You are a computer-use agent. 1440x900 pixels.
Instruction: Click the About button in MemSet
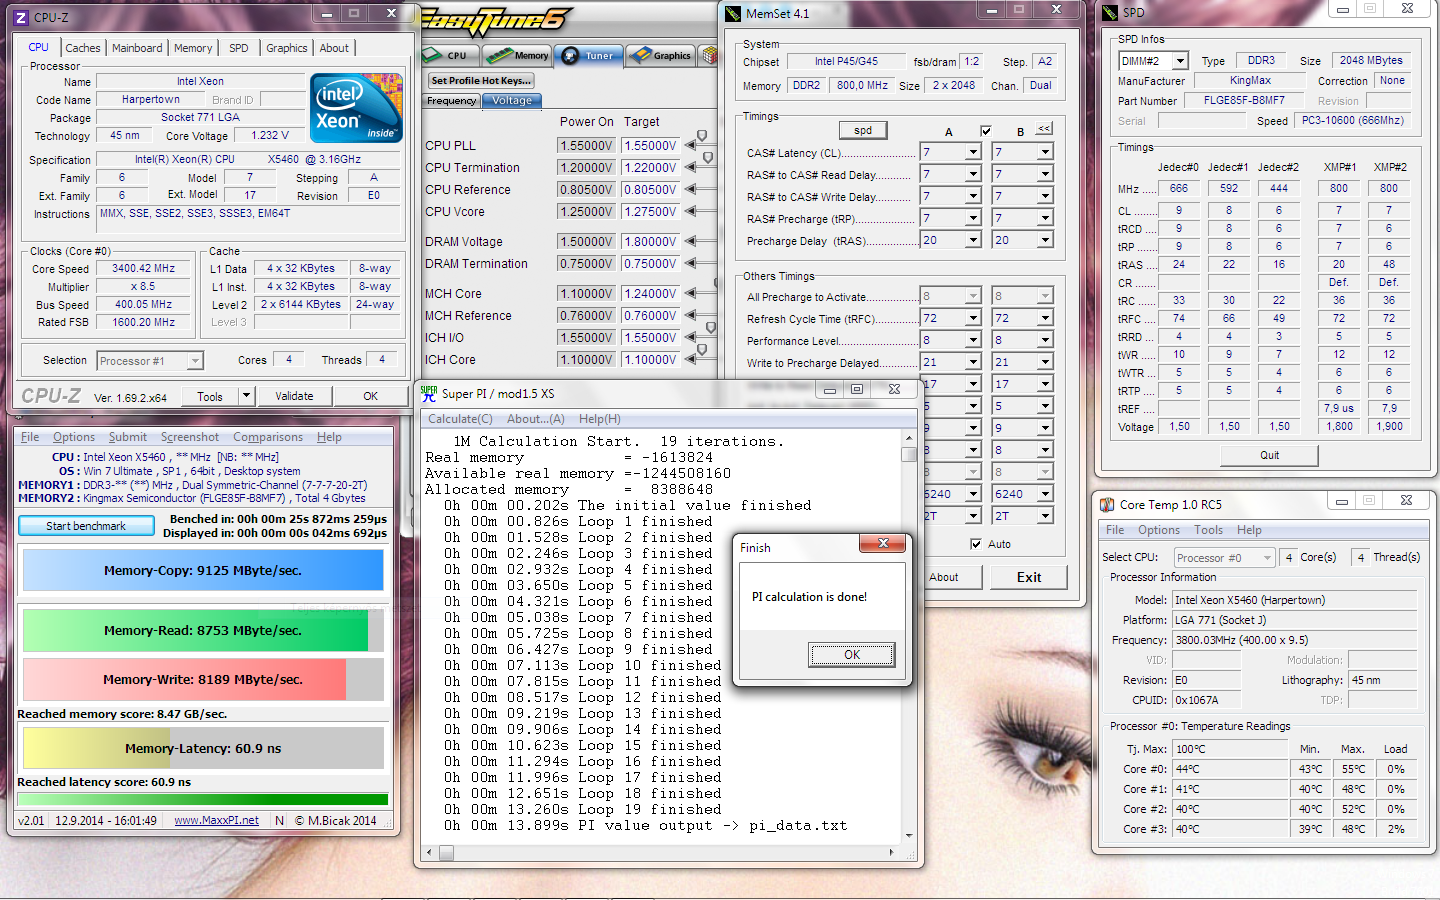point(944,577)
